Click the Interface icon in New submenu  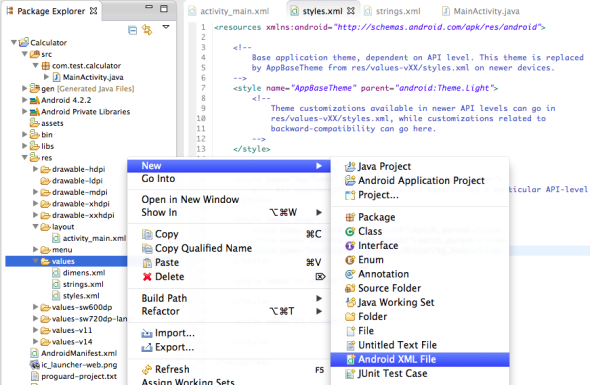[350, 246]
